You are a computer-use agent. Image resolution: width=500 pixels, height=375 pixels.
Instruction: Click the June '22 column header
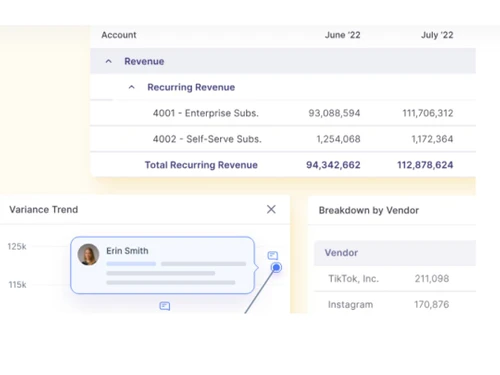pyautogui.click(x=343, y=35)
